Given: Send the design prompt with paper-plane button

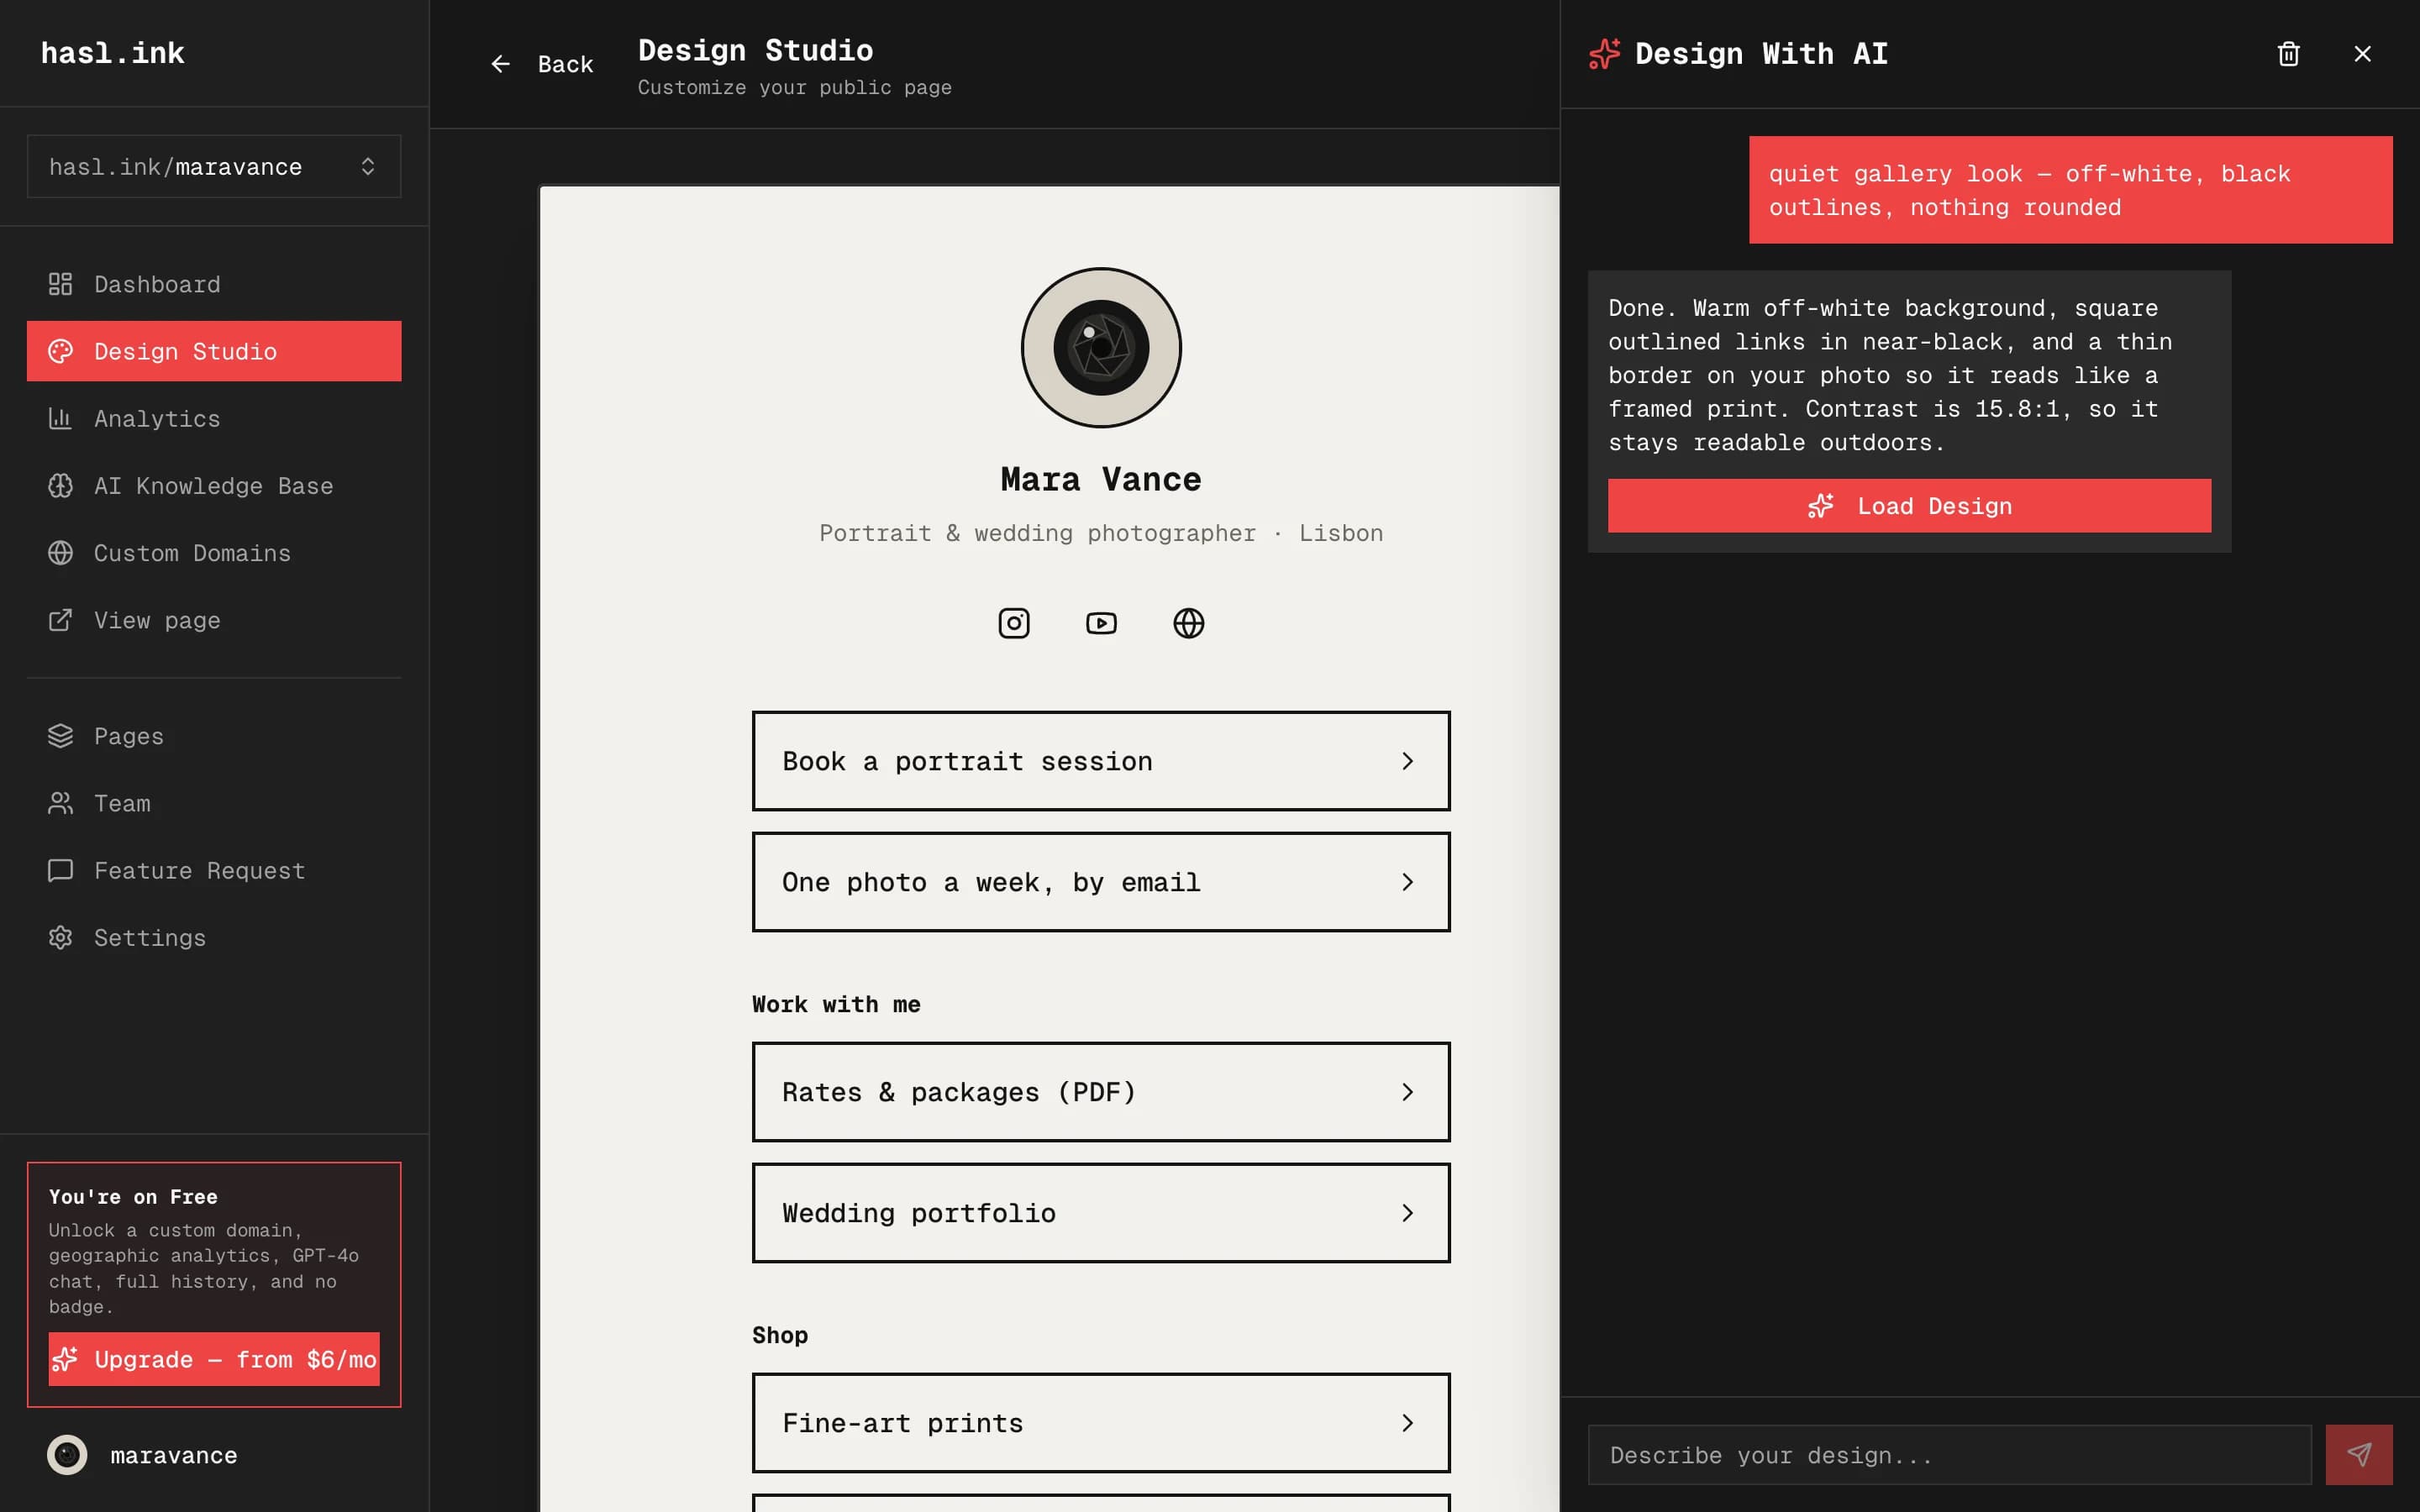Looking at the screenshot, I should click(2358, 1454).
